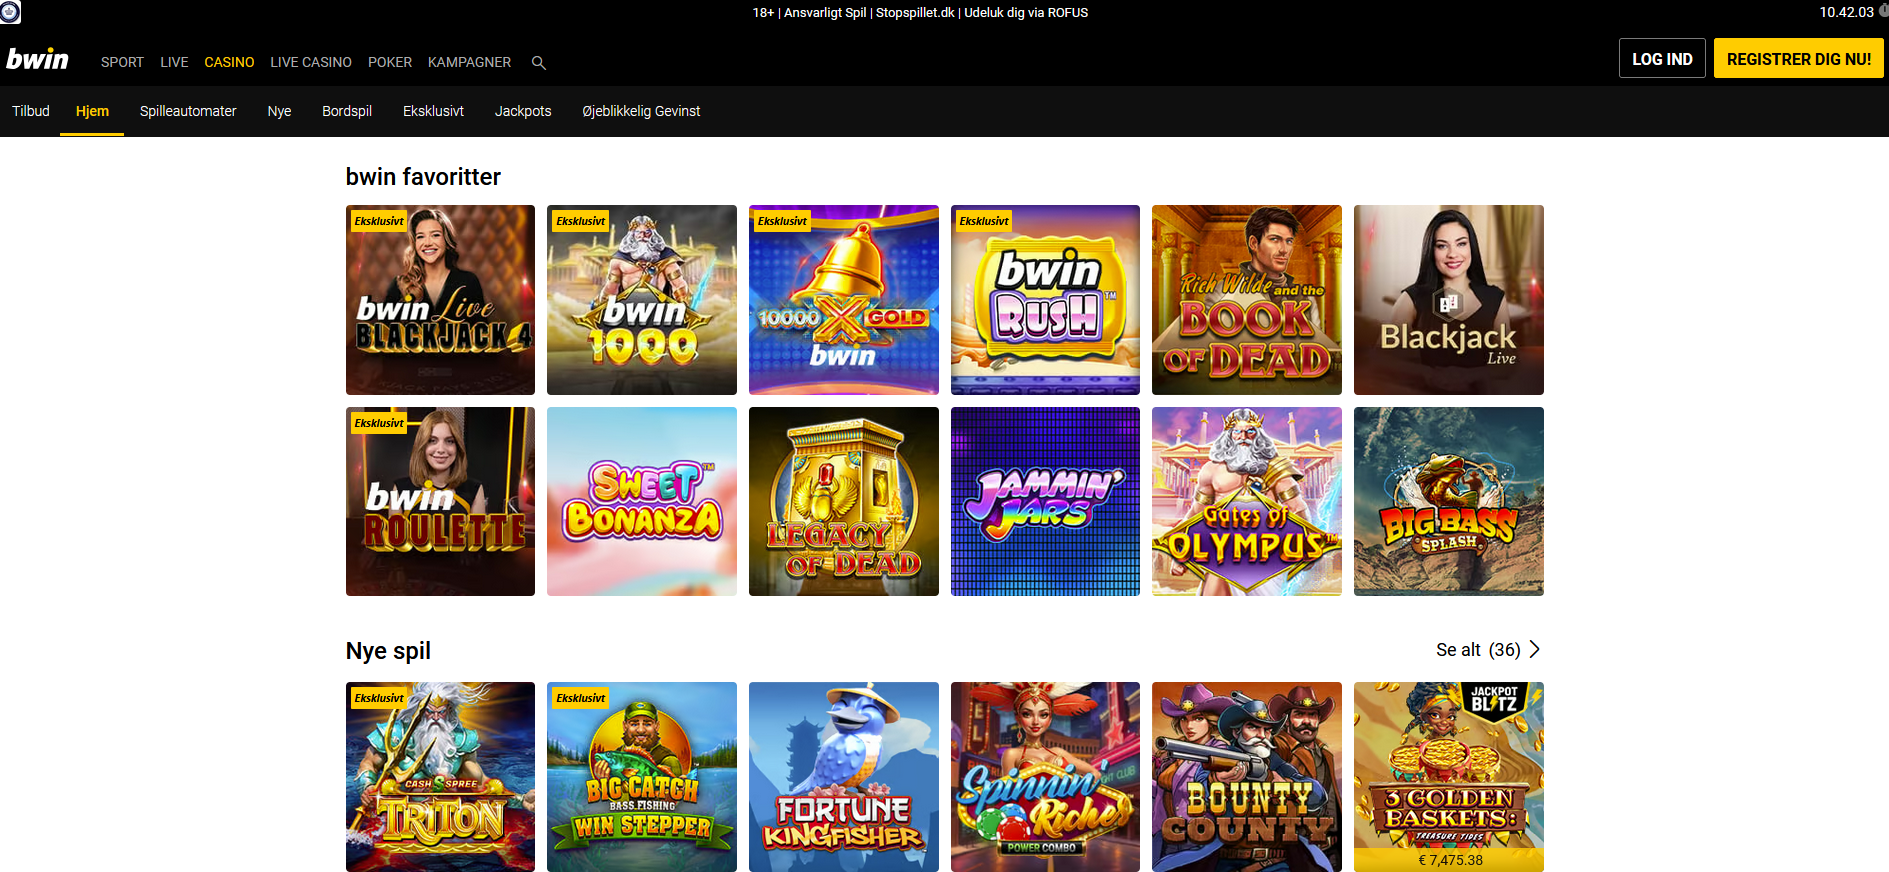Start the Jammin' Jars game
1889x872 pixels.
coord(1044,501)
